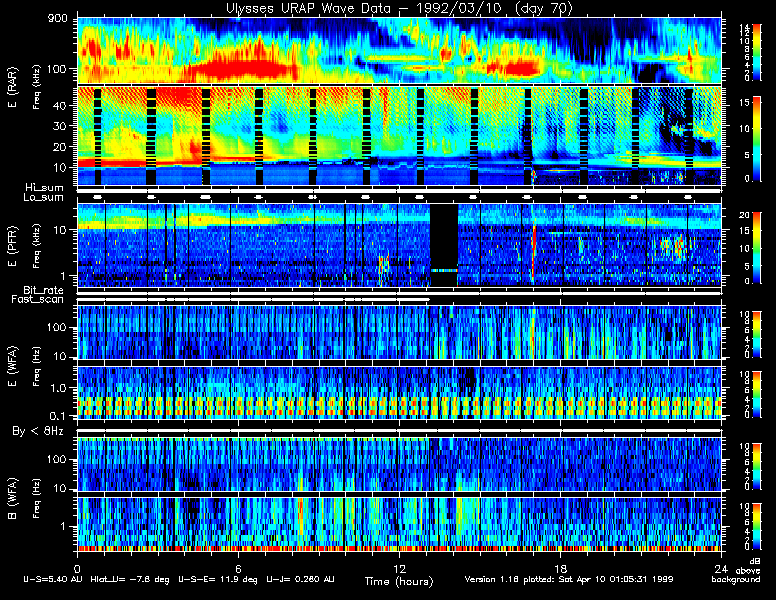The height and width of the screenshot is (600, 776).
Task: Click the black data gap in PFR panel
Action: click(444, 237)
